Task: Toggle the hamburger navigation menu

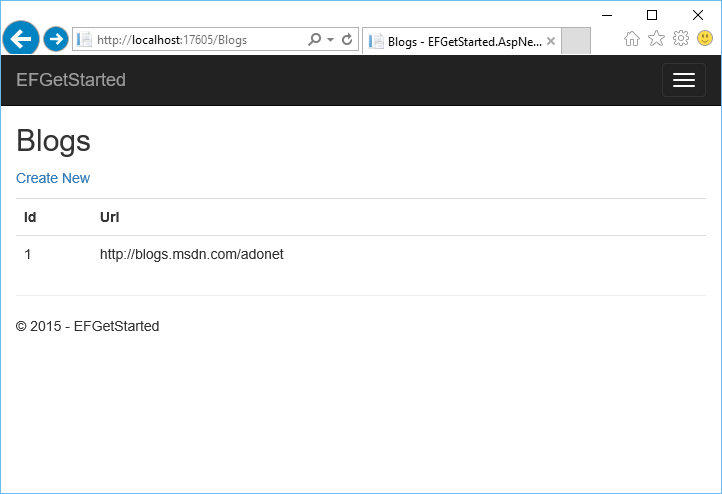Action: pyautogui.click(x=683, y=80)
